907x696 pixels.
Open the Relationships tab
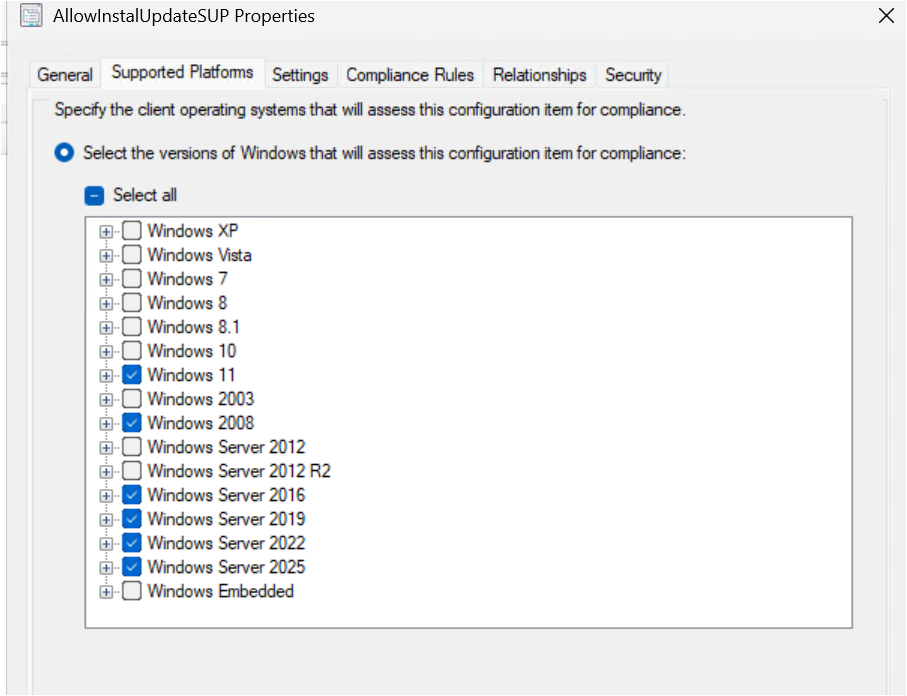[x=539, y=75]
